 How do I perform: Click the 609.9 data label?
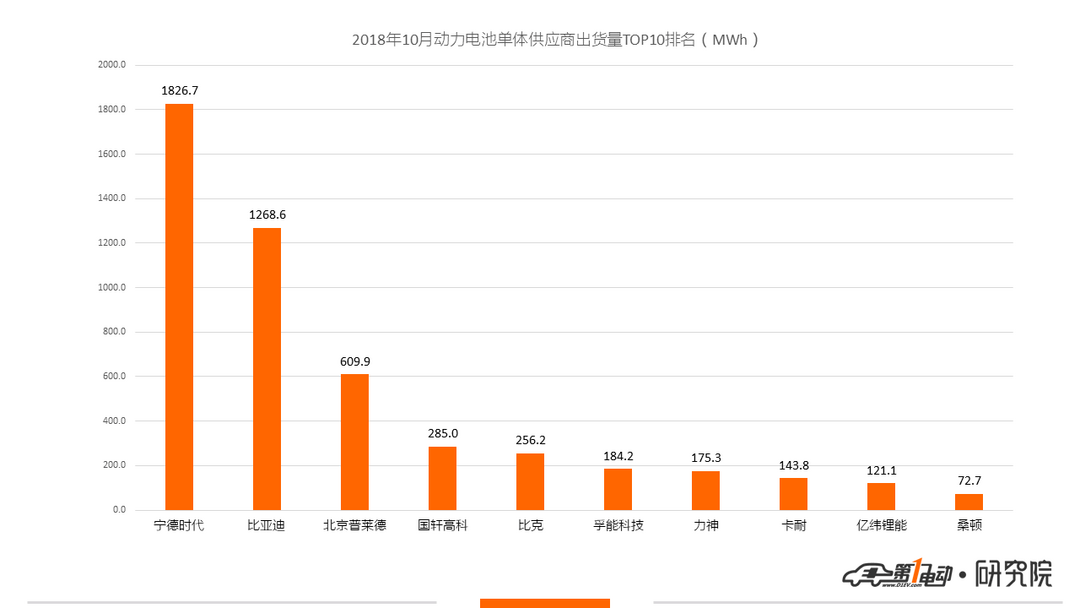[355, 361]
